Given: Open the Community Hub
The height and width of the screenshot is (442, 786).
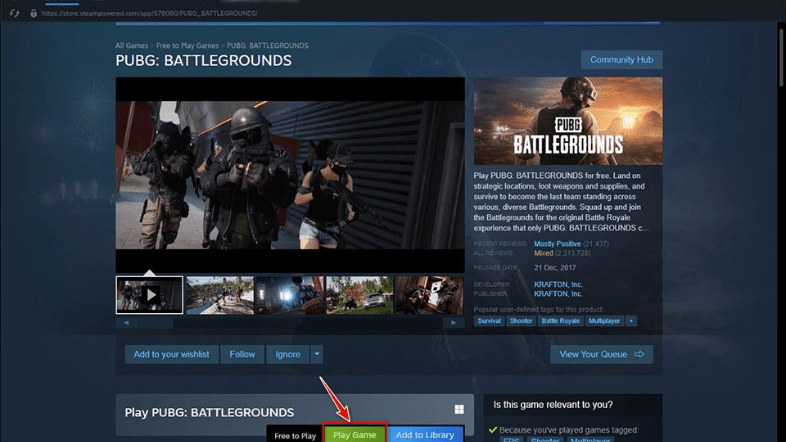Looking at the screenshot, I should [621, 60].
